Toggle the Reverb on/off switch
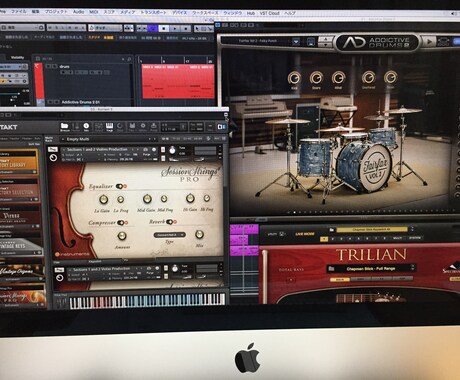 [171, 222]
